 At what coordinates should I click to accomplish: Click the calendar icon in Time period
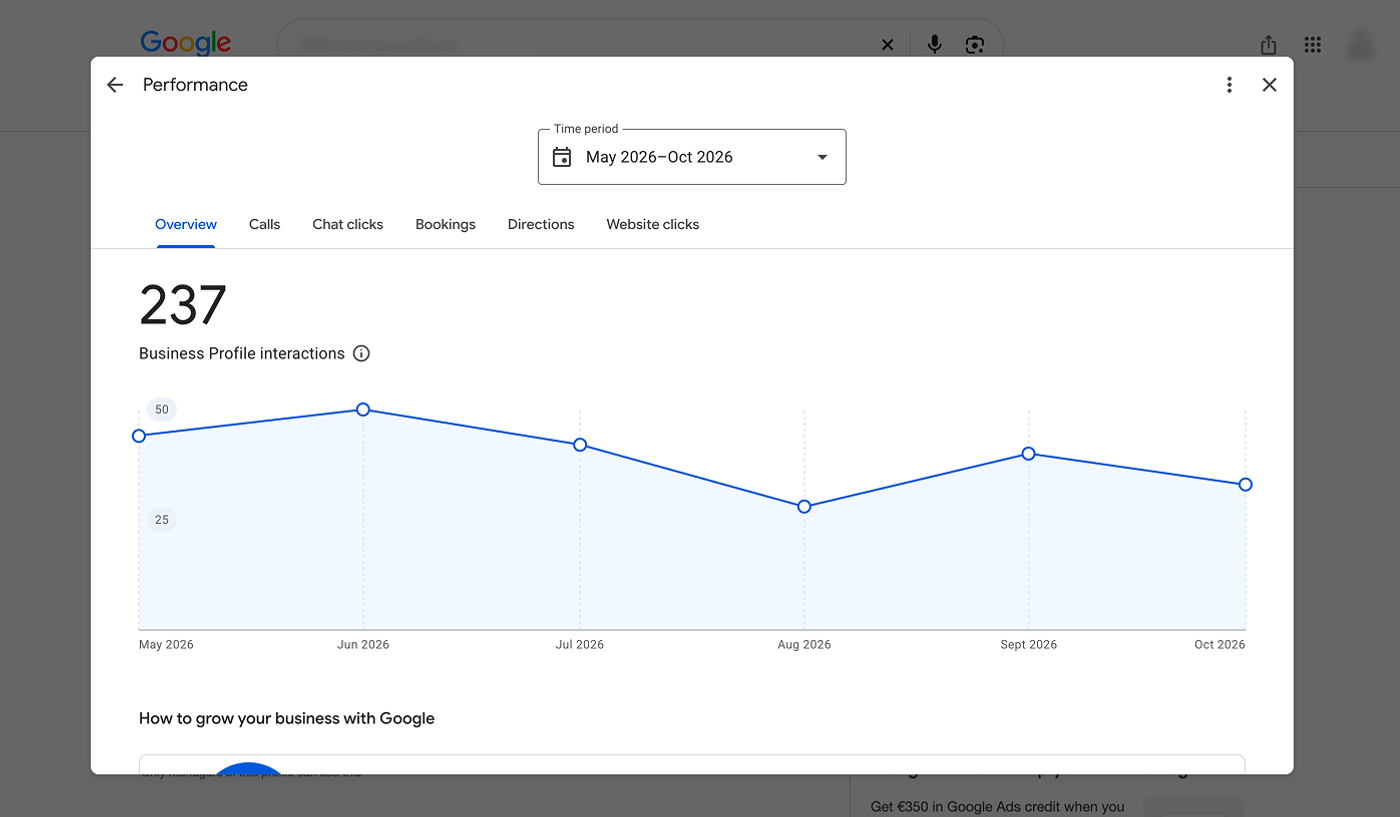562,157
